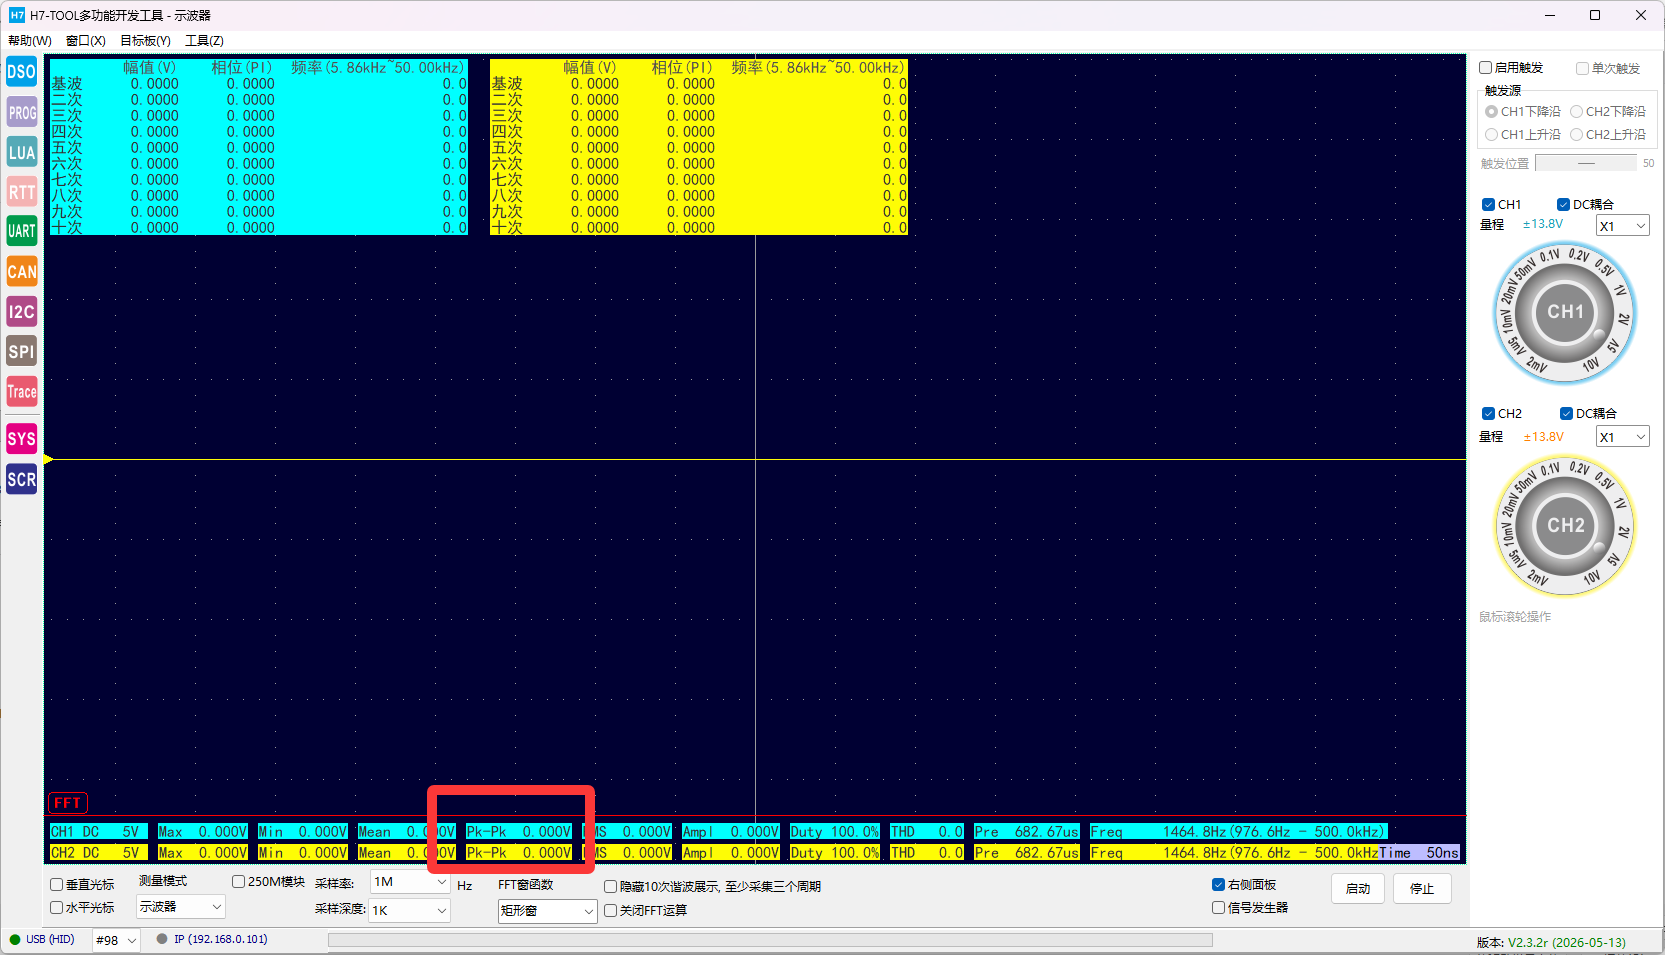1665x955 pixels.
Task: Open the 窗口(X) menu
Action: click(86, 41)
